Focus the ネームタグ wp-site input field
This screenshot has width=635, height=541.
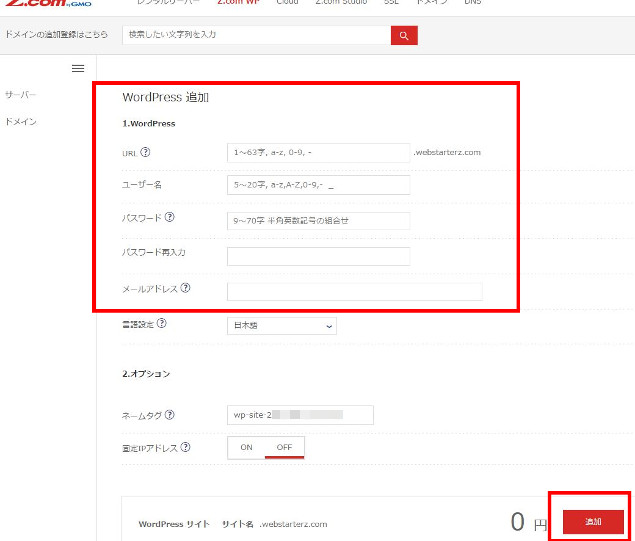click(x=300, y=415)
